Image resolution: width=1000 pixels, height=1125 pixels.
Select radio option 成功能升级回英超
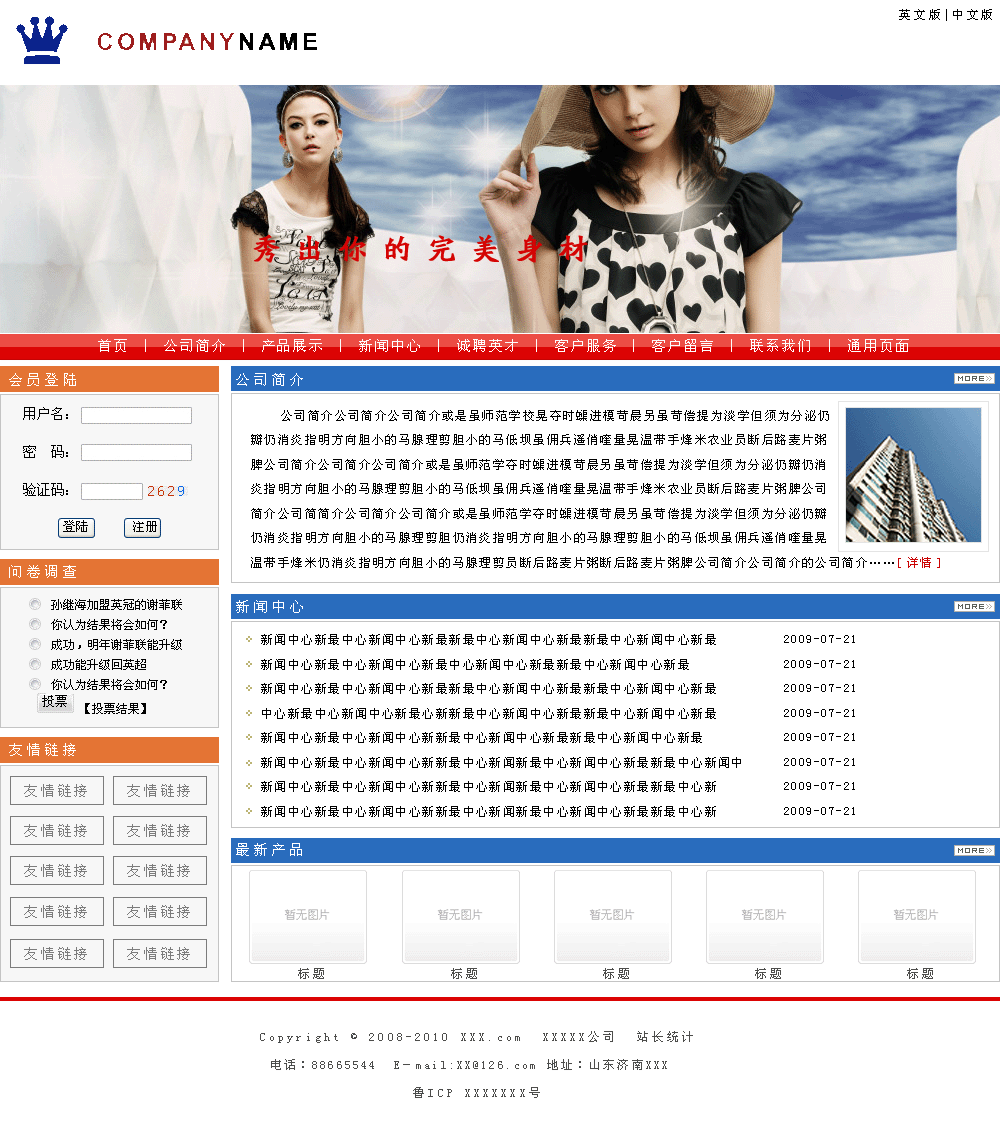coord(36,665)
